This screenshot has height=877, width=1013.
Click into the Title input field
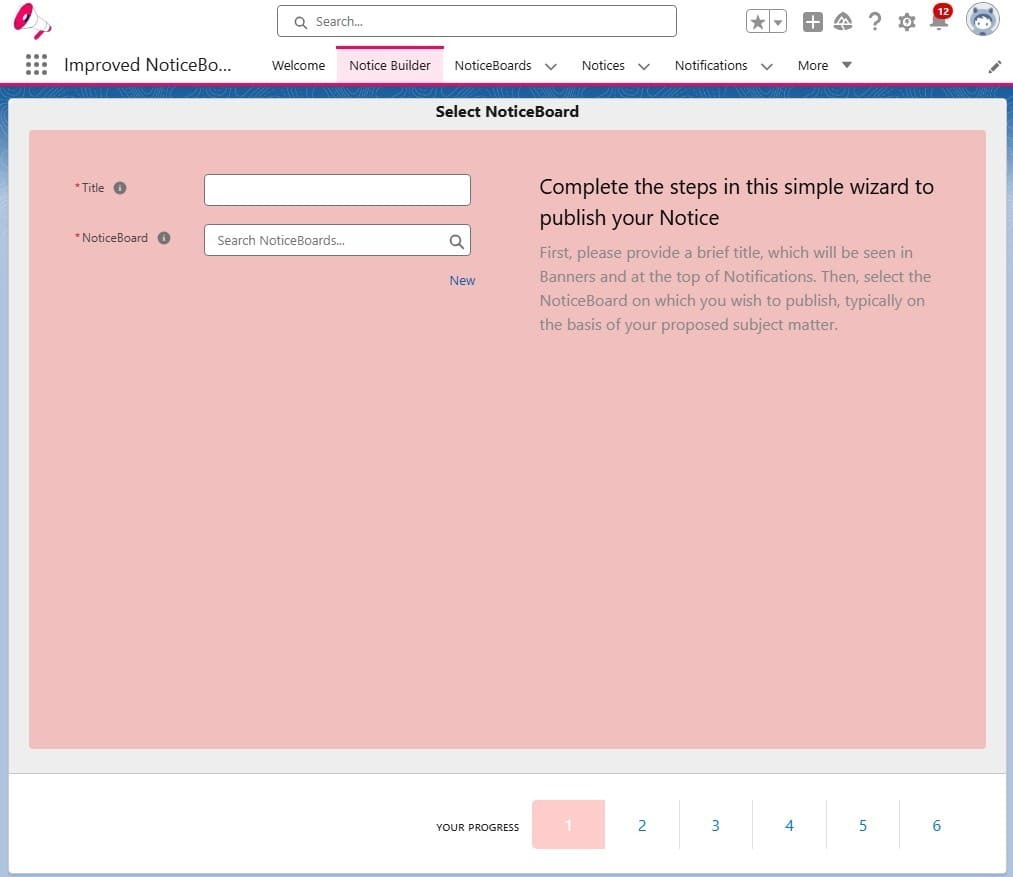337,190
